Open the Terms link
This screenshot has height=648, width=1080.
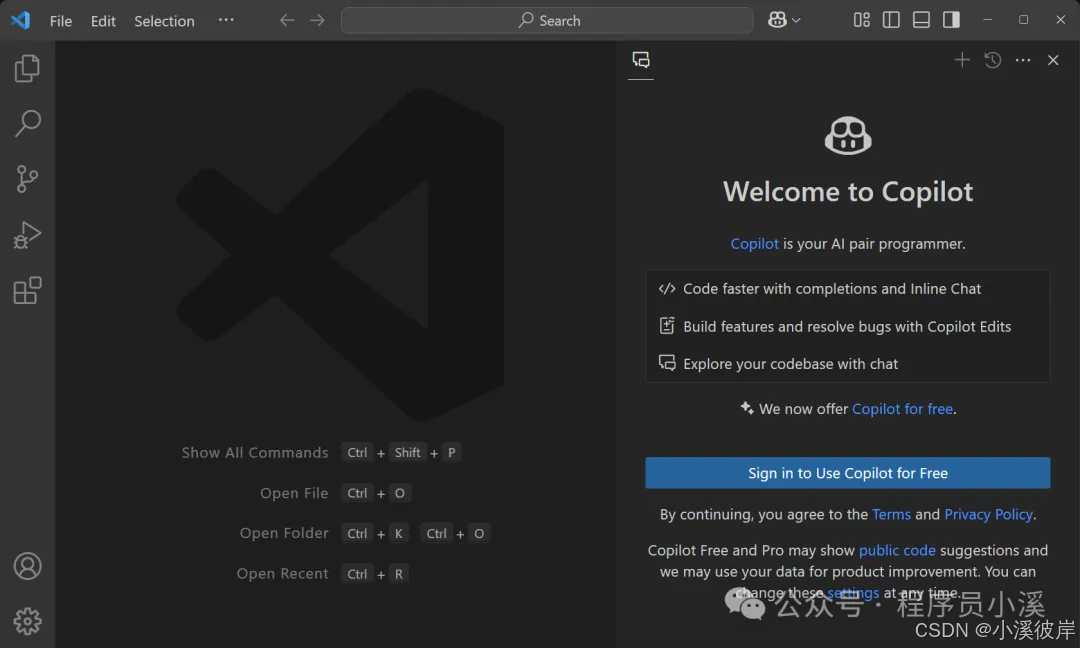[x=891, y=514]
